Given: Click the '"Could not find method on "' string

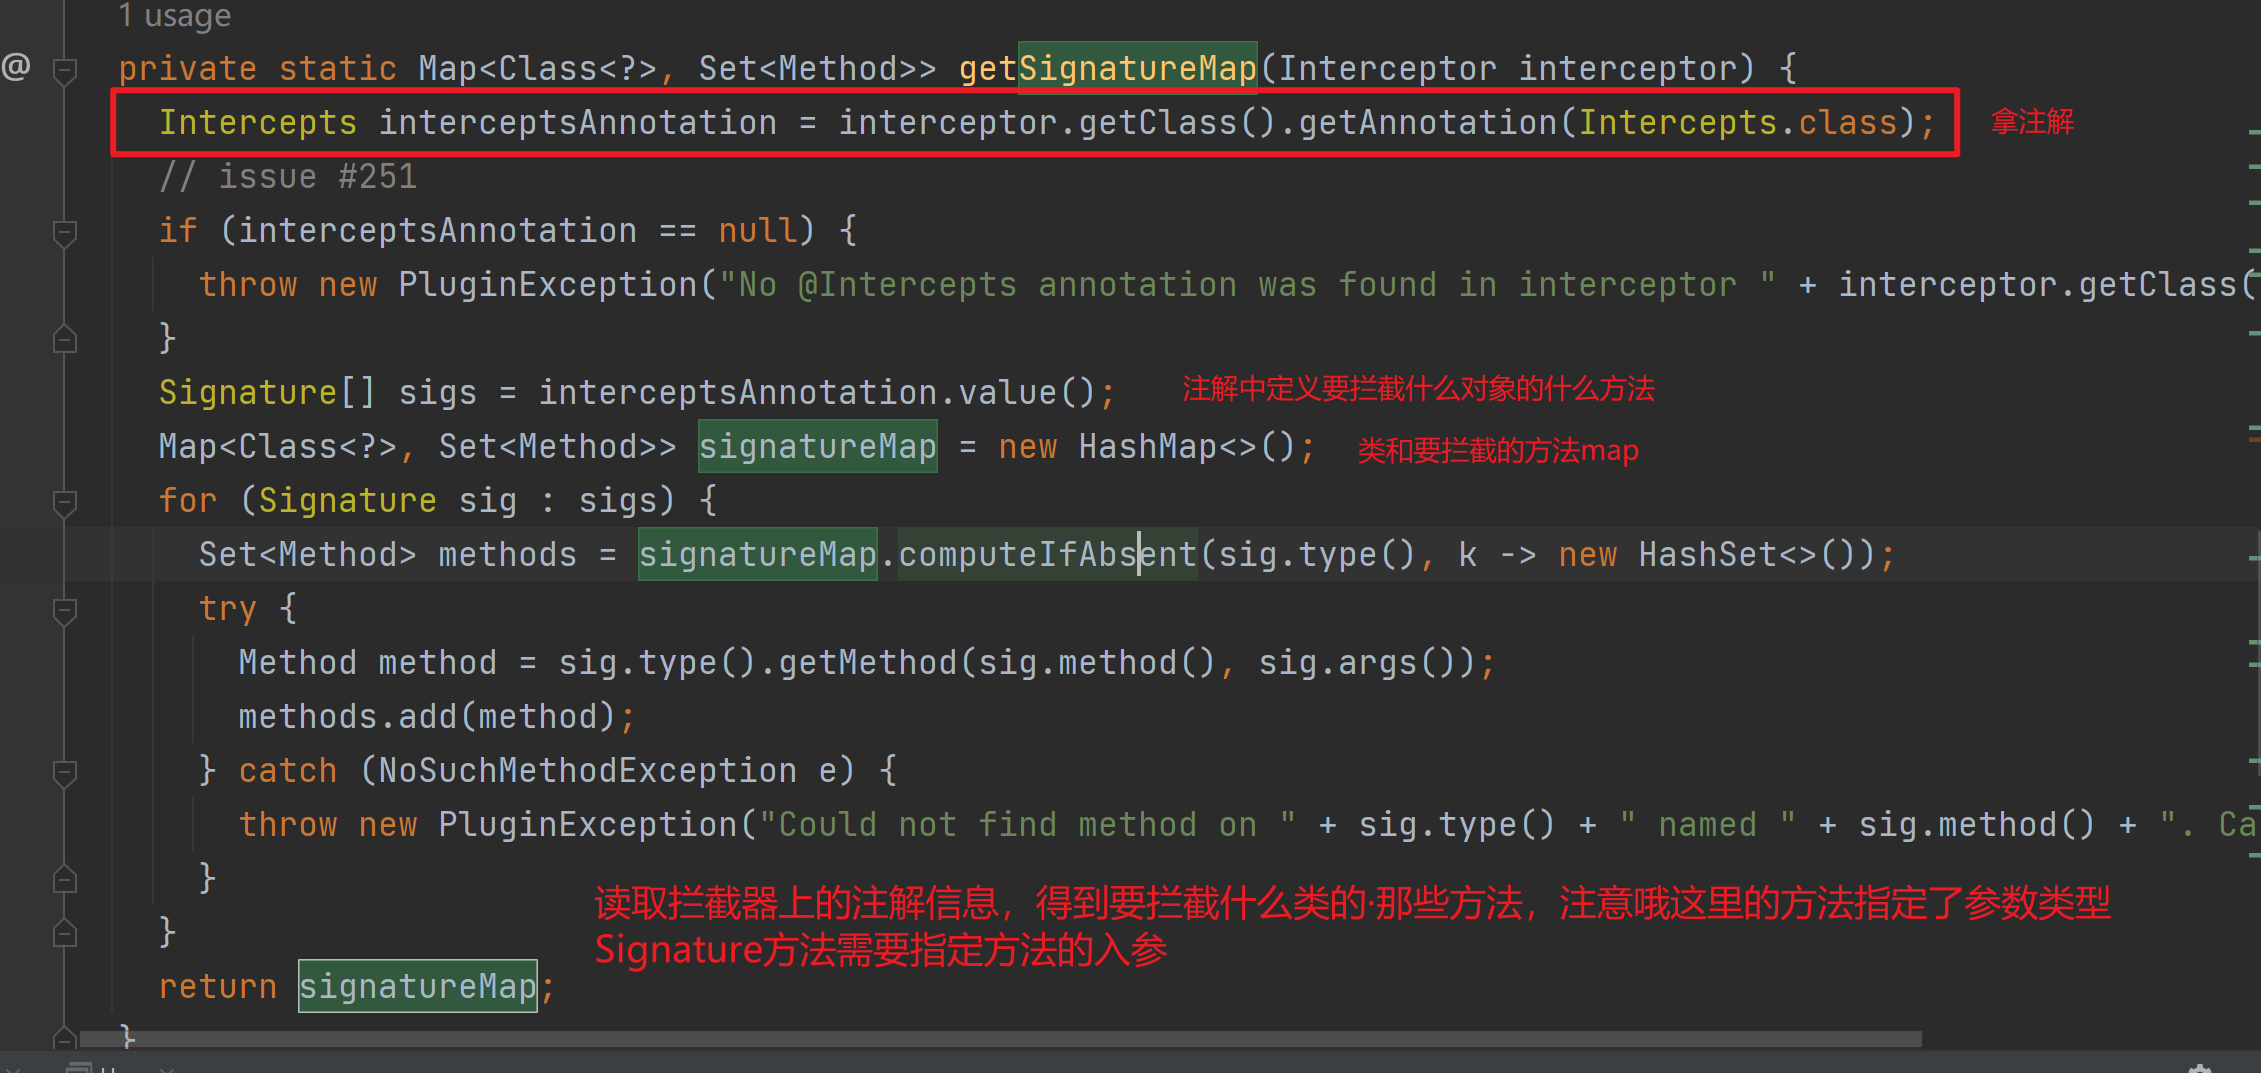Looking at the screenshot, I should pos(1027,824).
